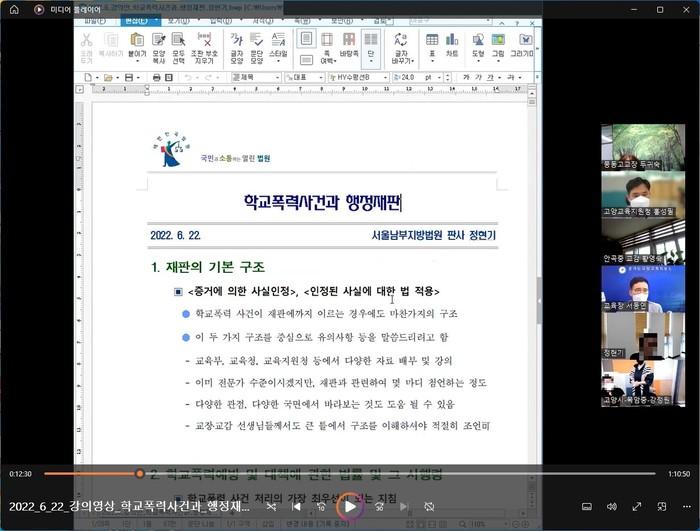The height and width of the screenshot is (531, 700).
Task: Click the 고양교육지원청 participant video tile
Action: (x=643, y=195)
